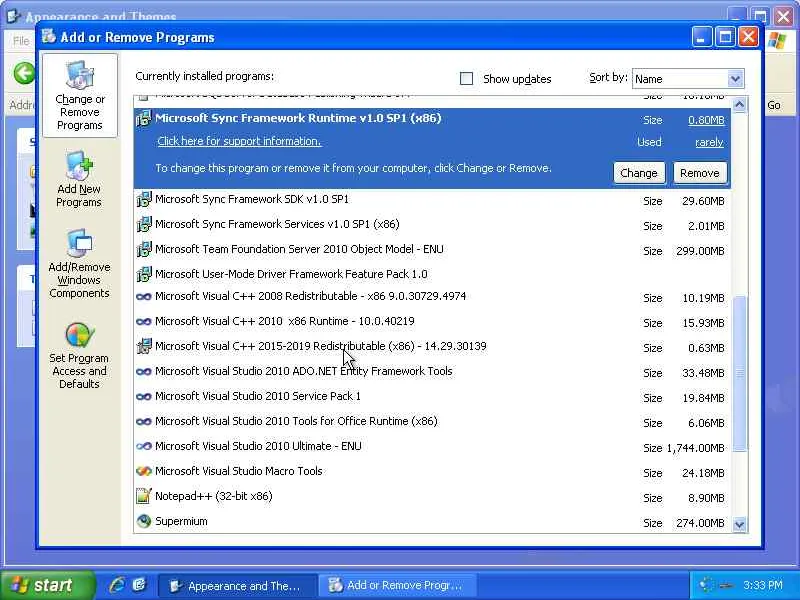Select Visual C++ 2015-2019 Redistributable (x86) entry

432,346
